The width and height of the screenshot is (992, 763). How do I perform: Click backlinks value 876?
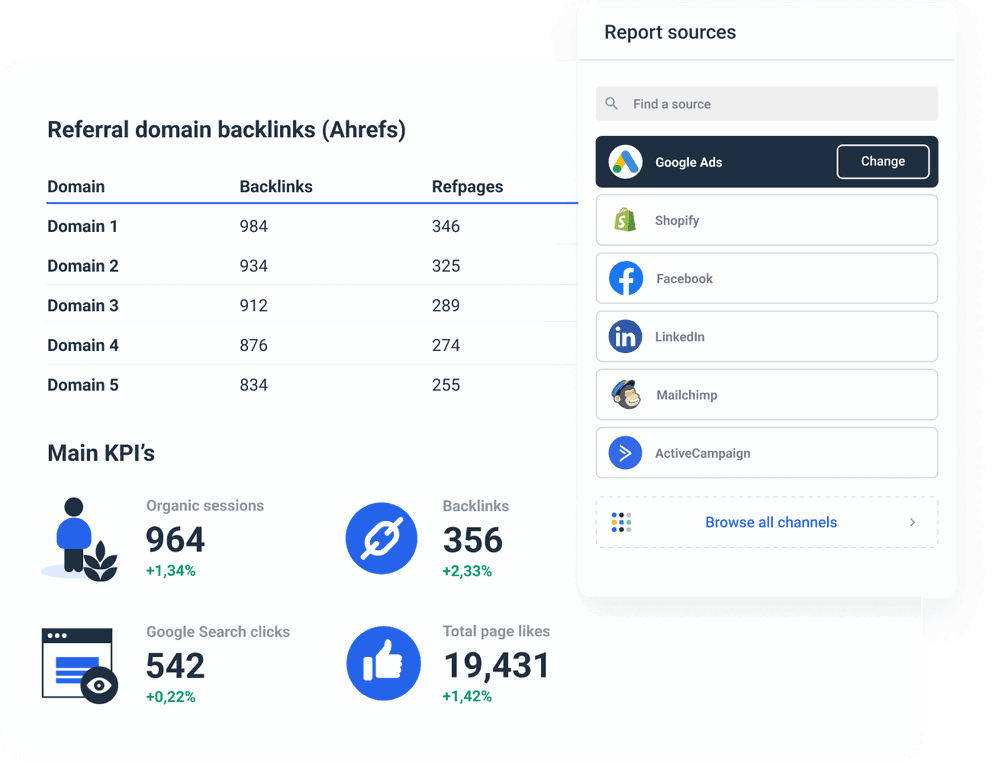[x=254, y=345]
